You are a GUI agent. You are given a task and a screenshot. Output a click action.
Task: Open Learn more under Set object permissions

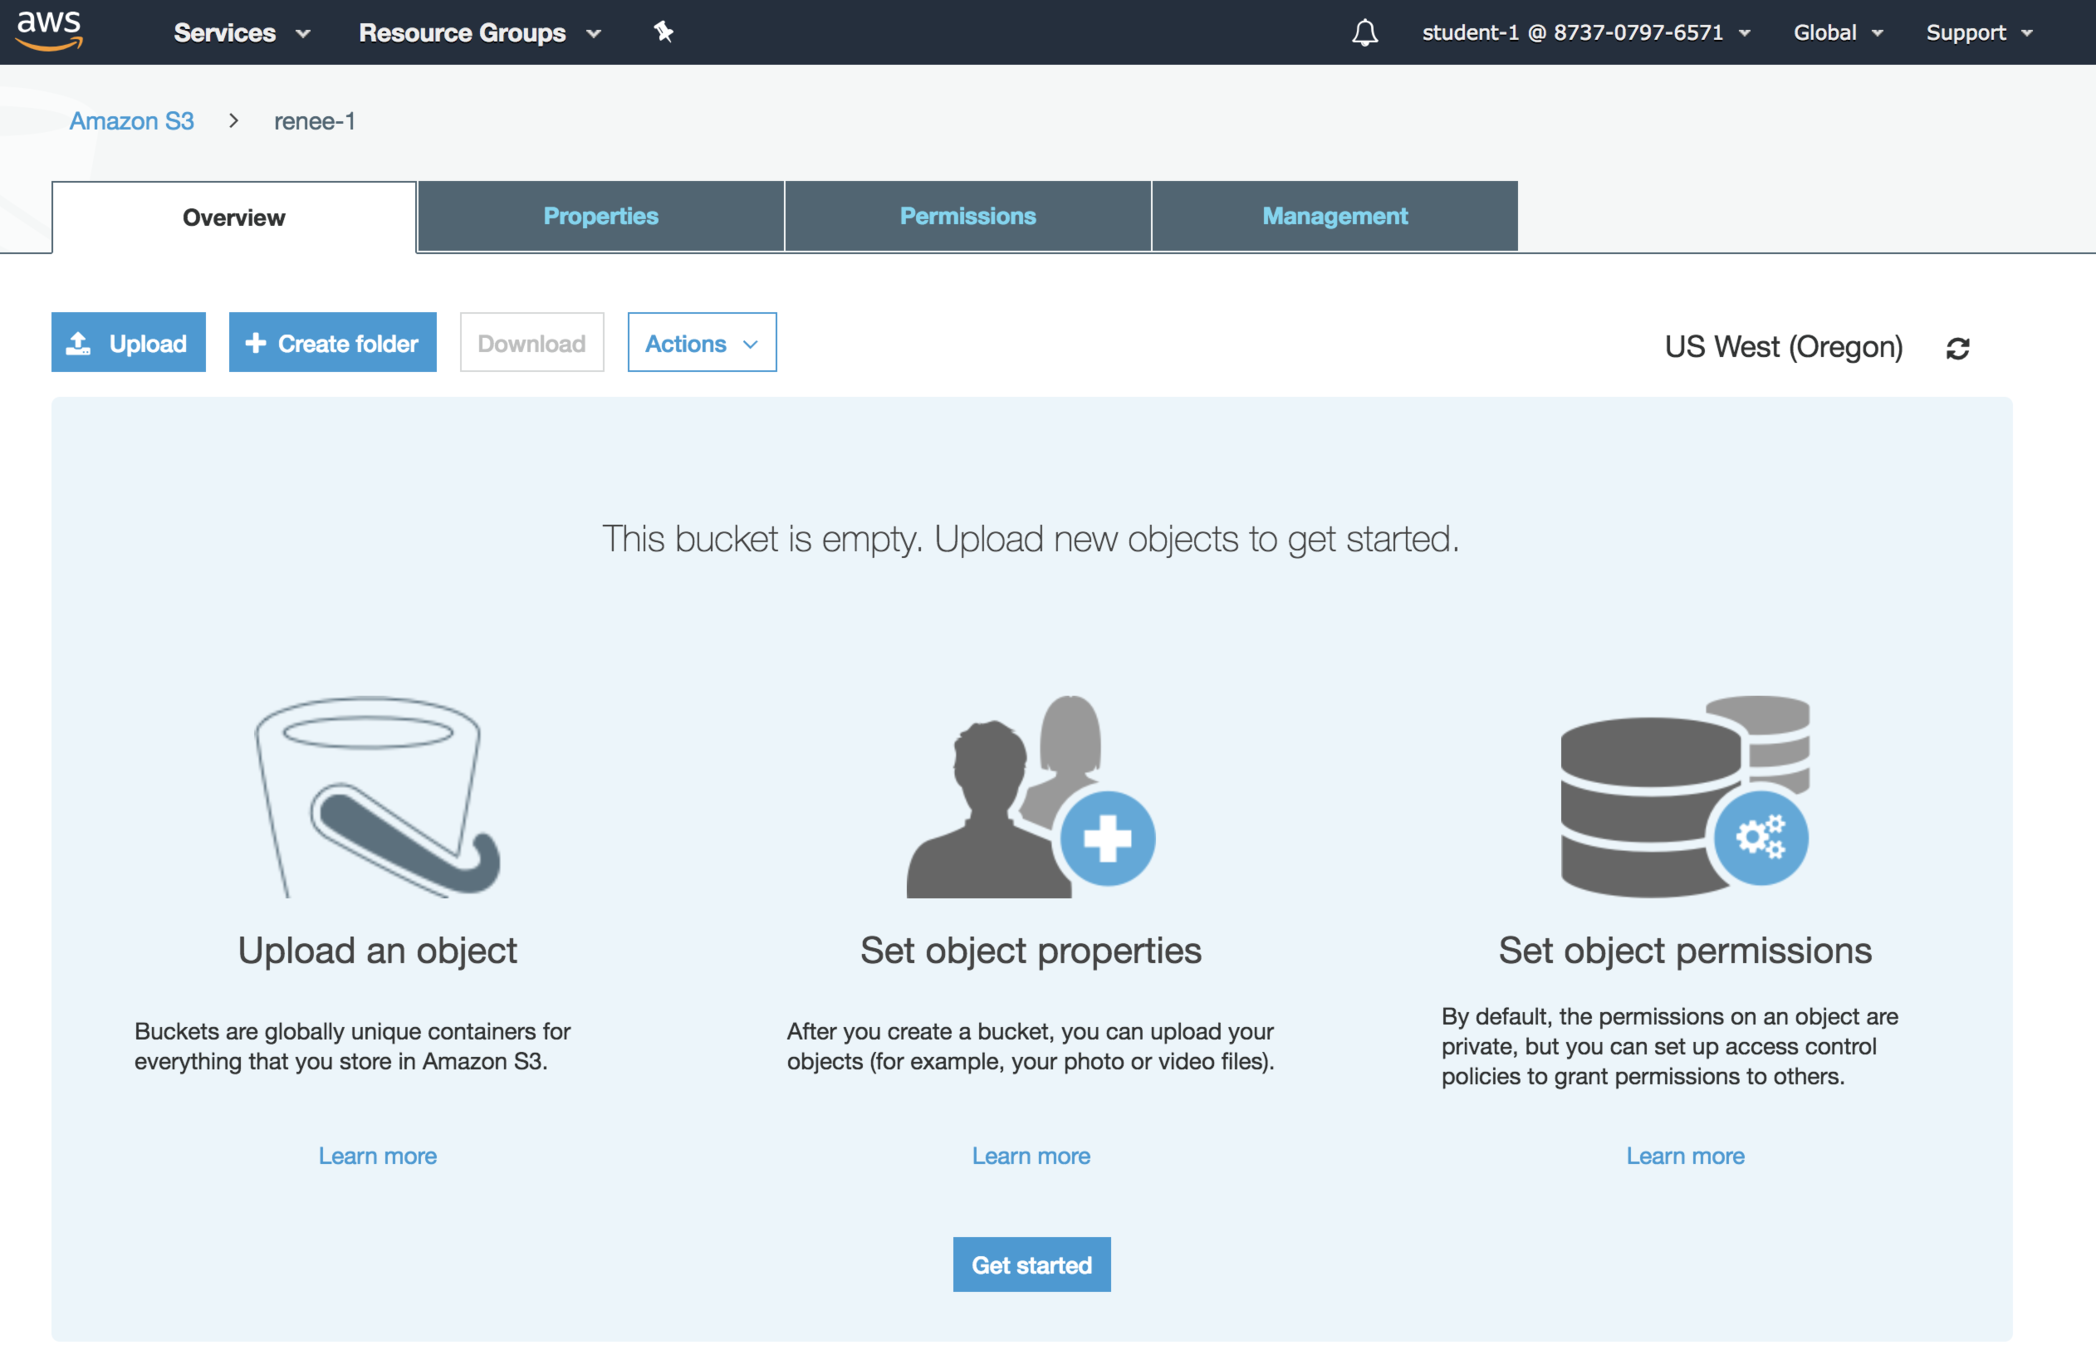tap(1684, 1156)
